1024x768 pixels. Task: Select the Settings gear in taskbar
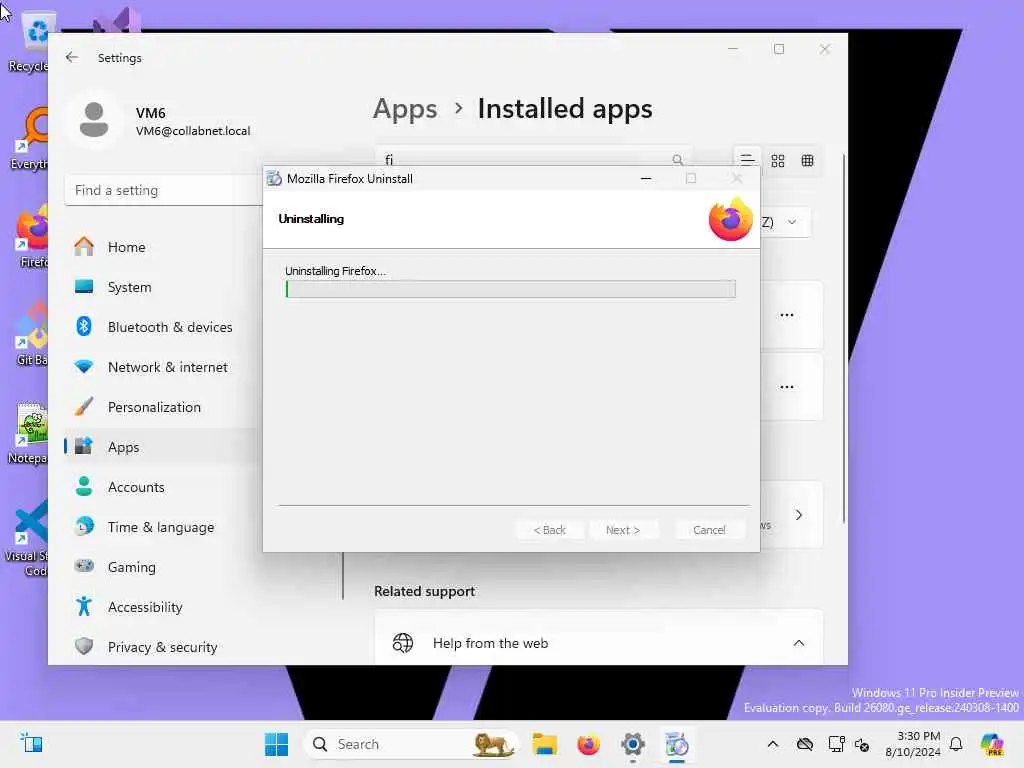(633, 744)
